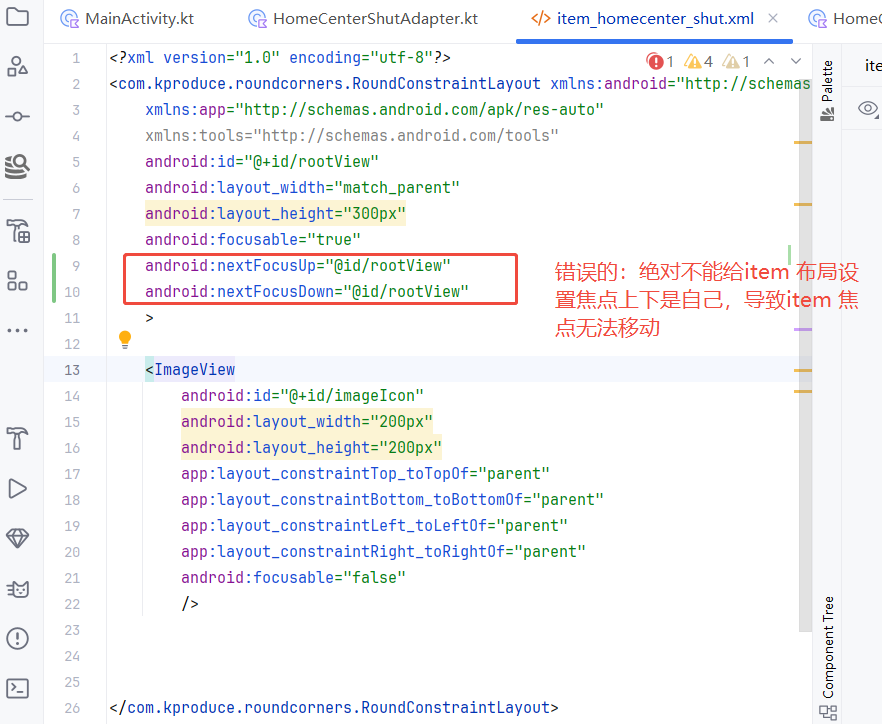Open the Terminal tool window
This screenshot has width=882, height=724.
pos(17,688)
